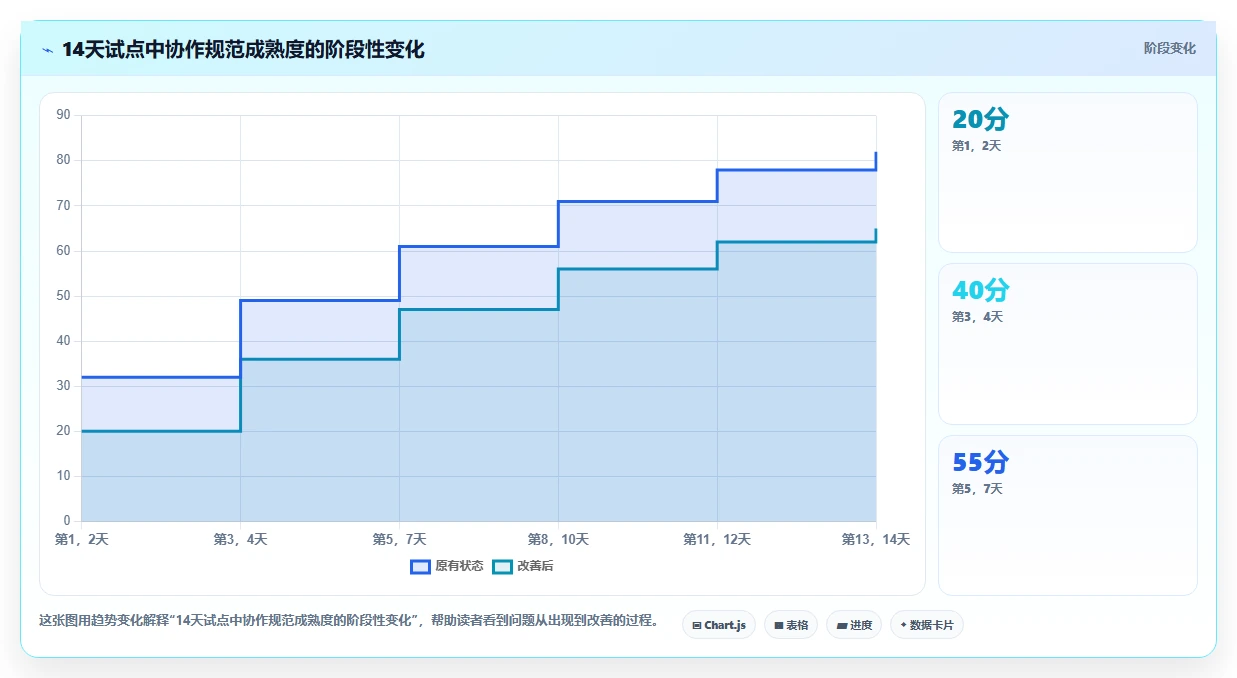Click the 改善后 legend color box
Viewport: 1237px width, 678px height.
pyautogui.click(x=503, y=566)
